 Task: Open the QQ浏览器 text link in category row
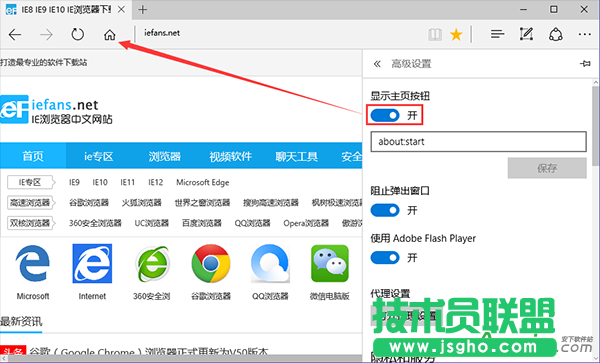pos(252,223)
